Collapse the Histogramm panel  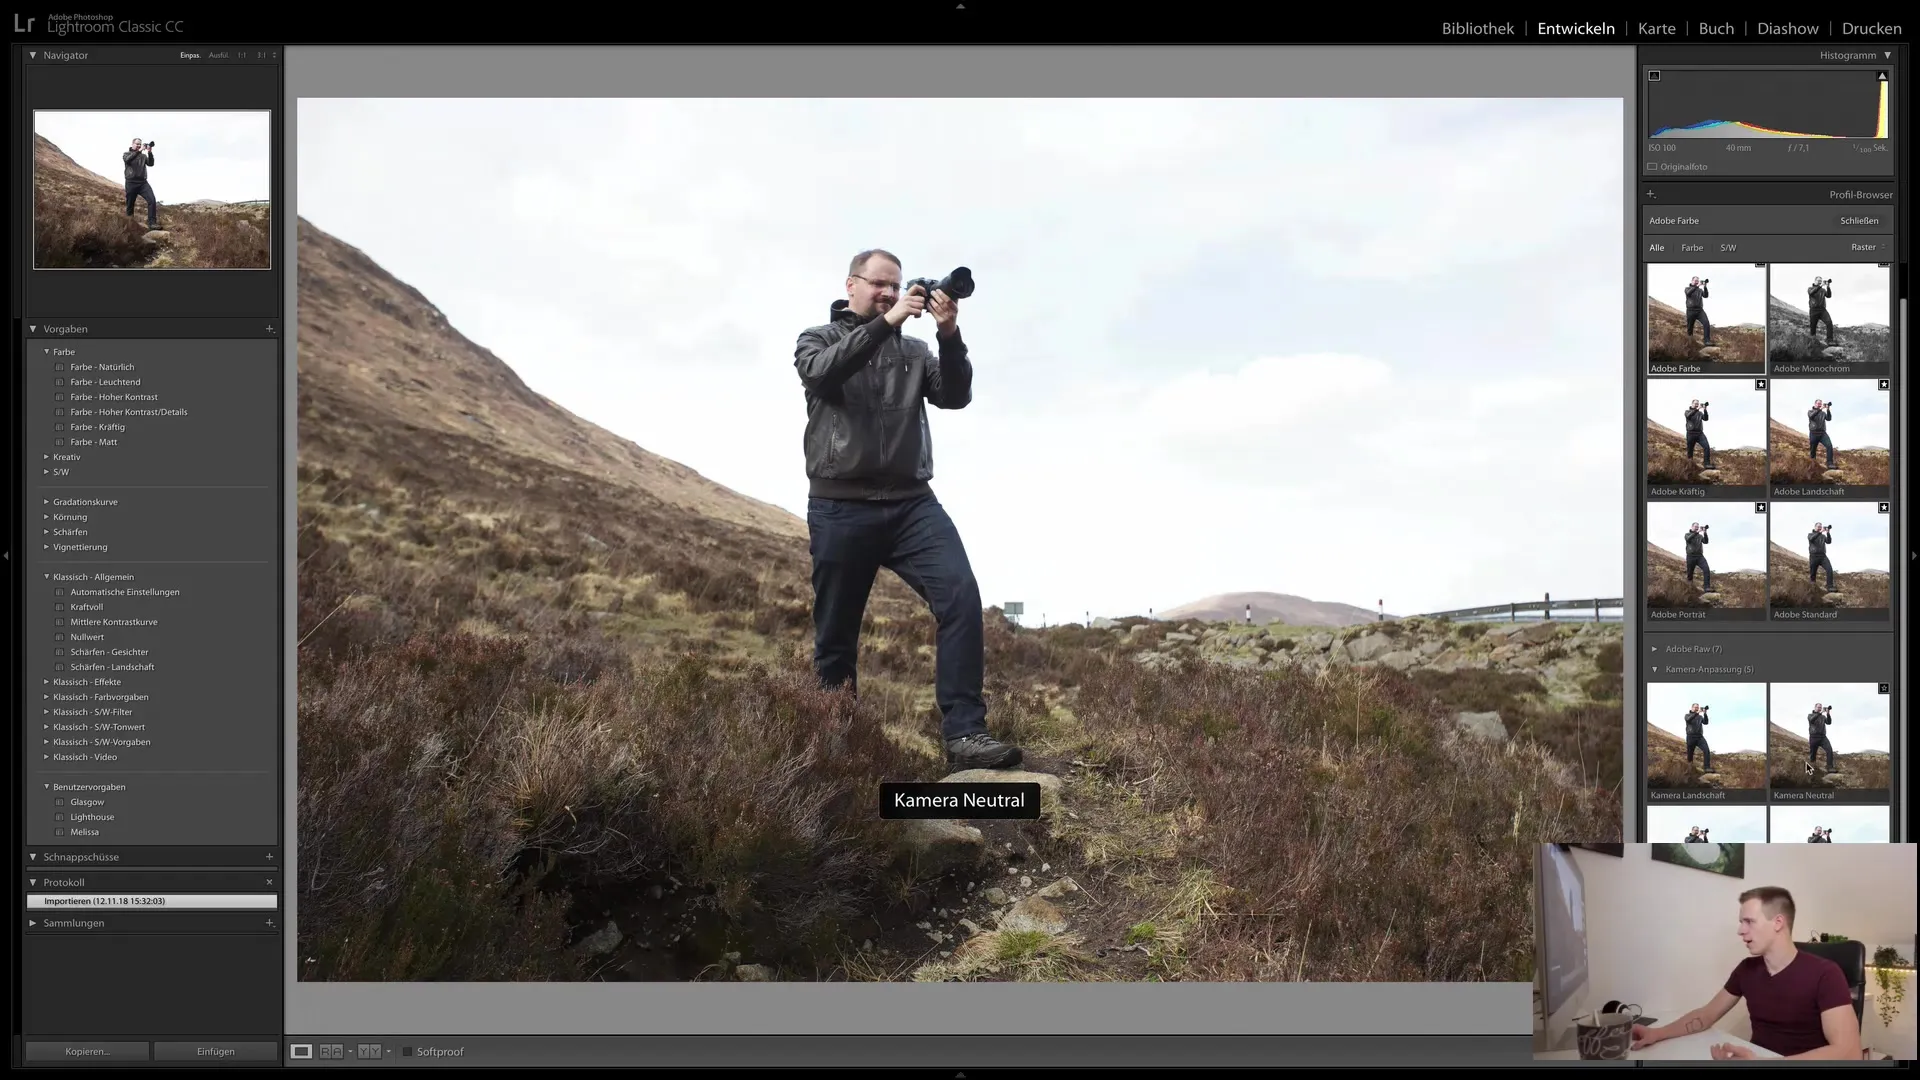(x=1888, y=55)
